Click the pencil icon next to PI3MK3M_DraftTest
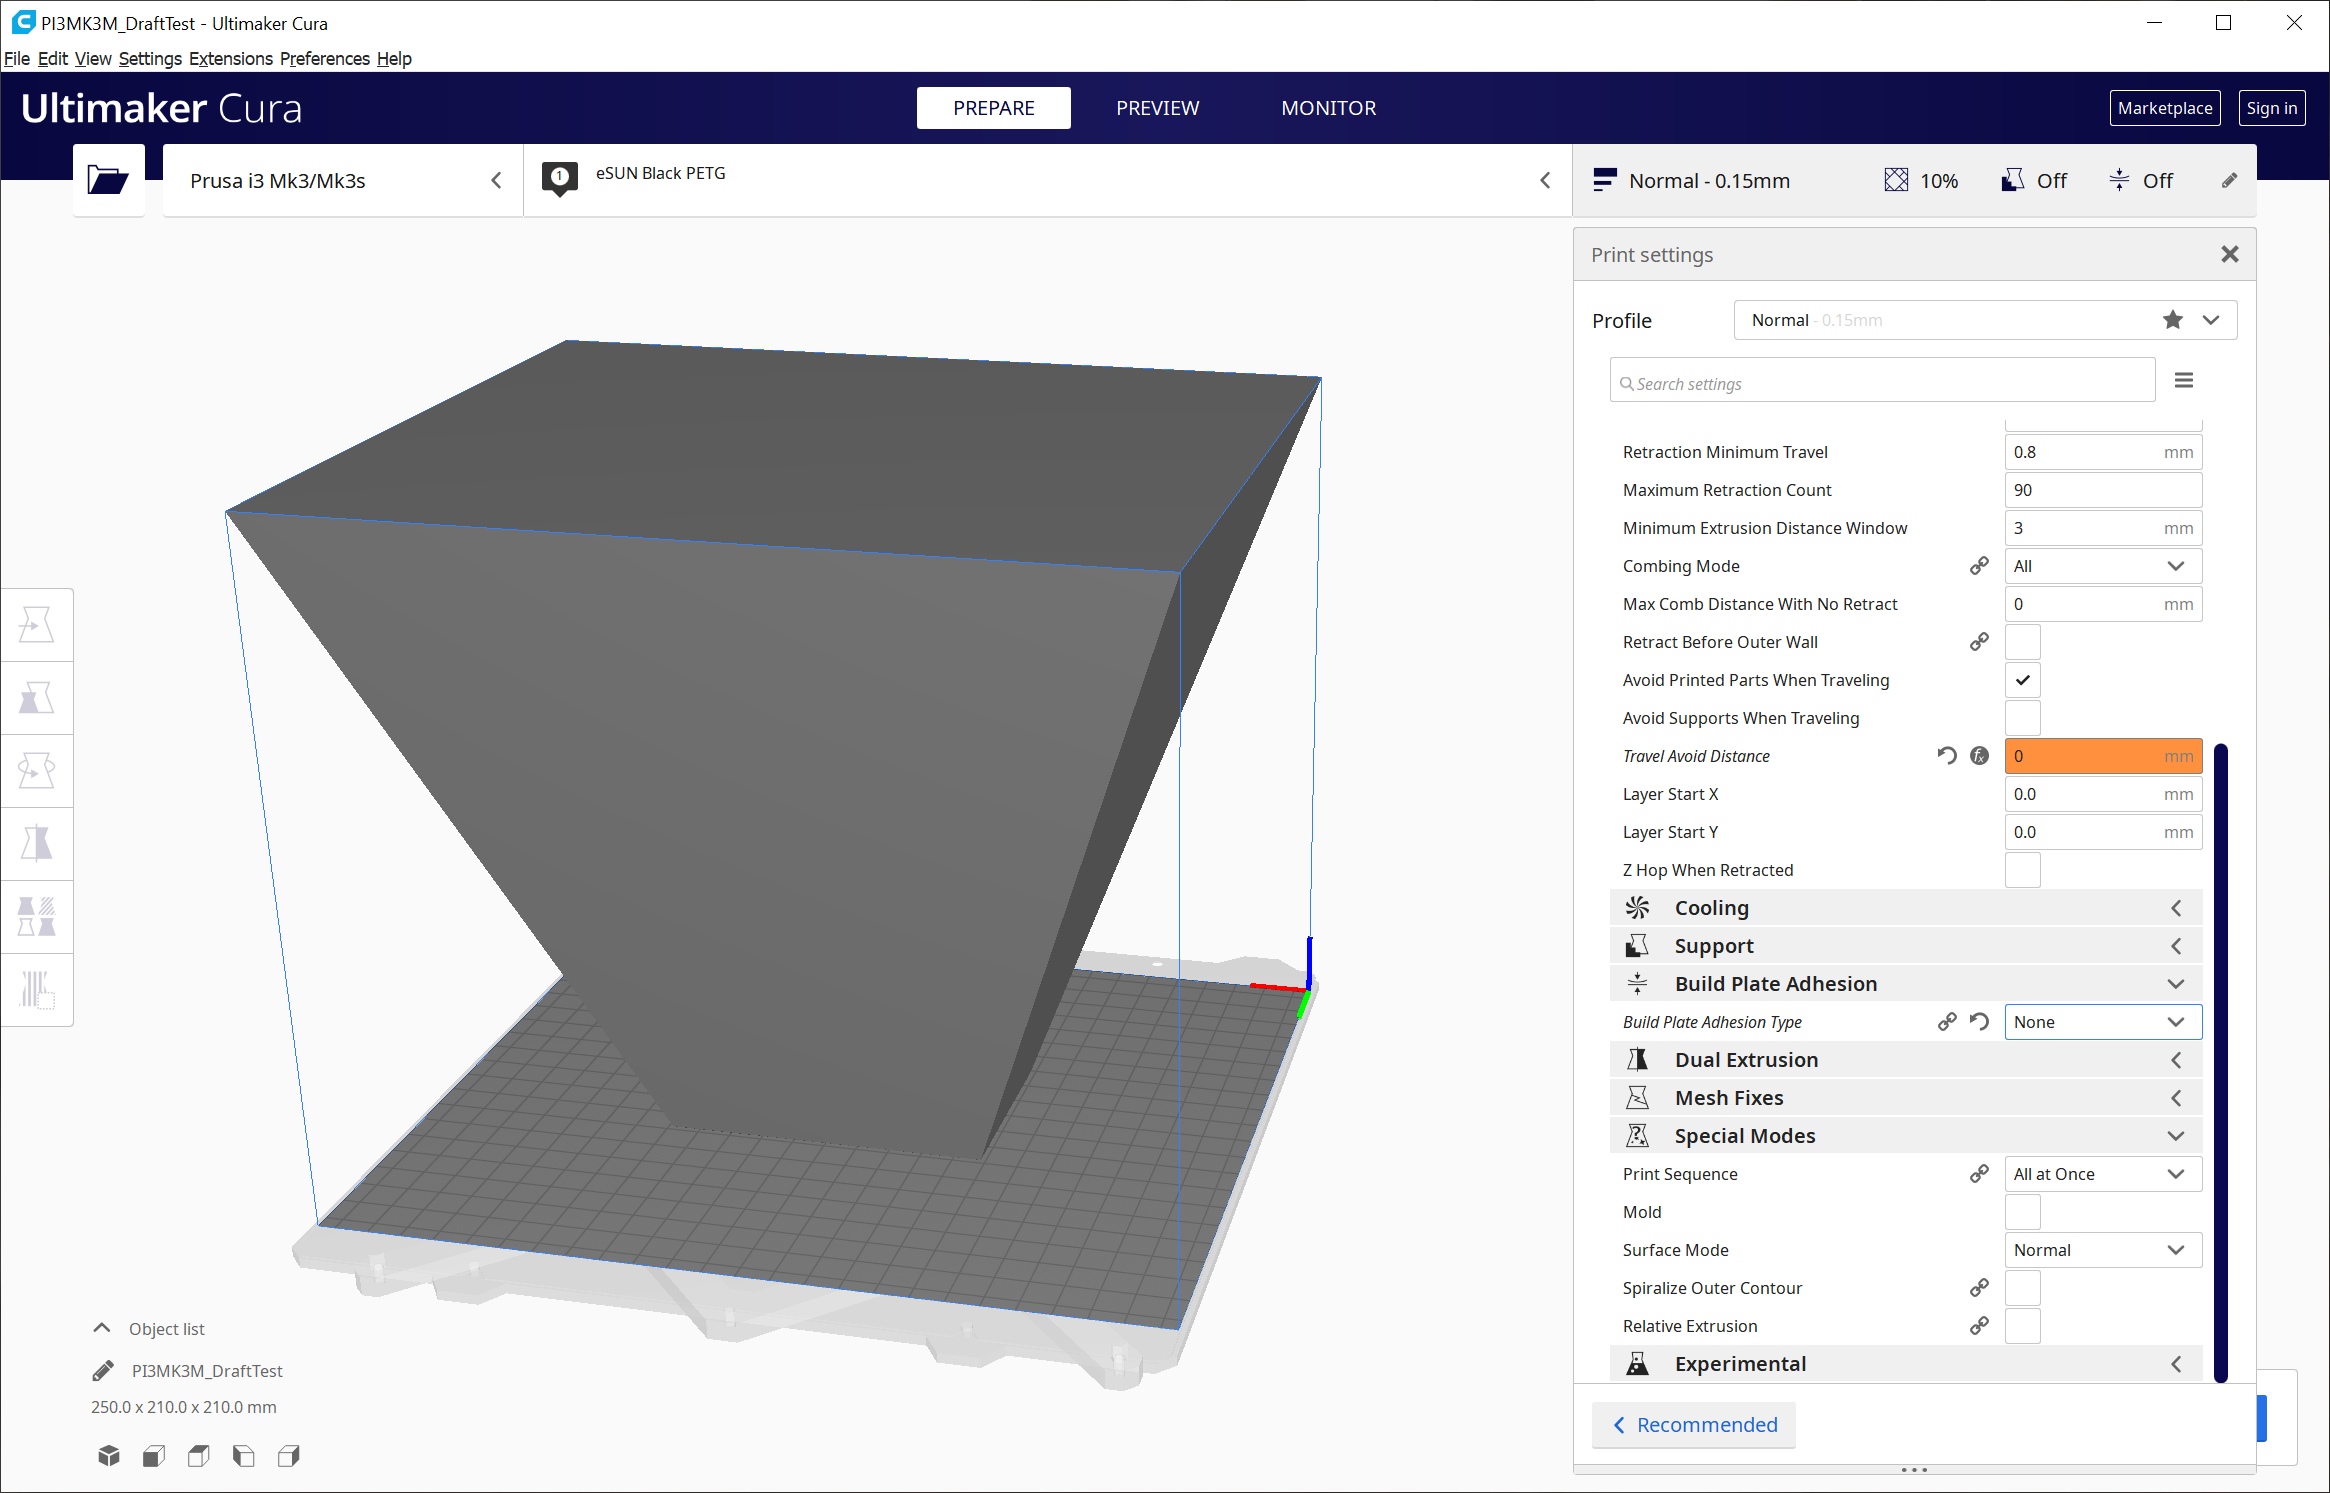The width and height of the screenshot is (2330, 1493). (x=102, y=1371)
